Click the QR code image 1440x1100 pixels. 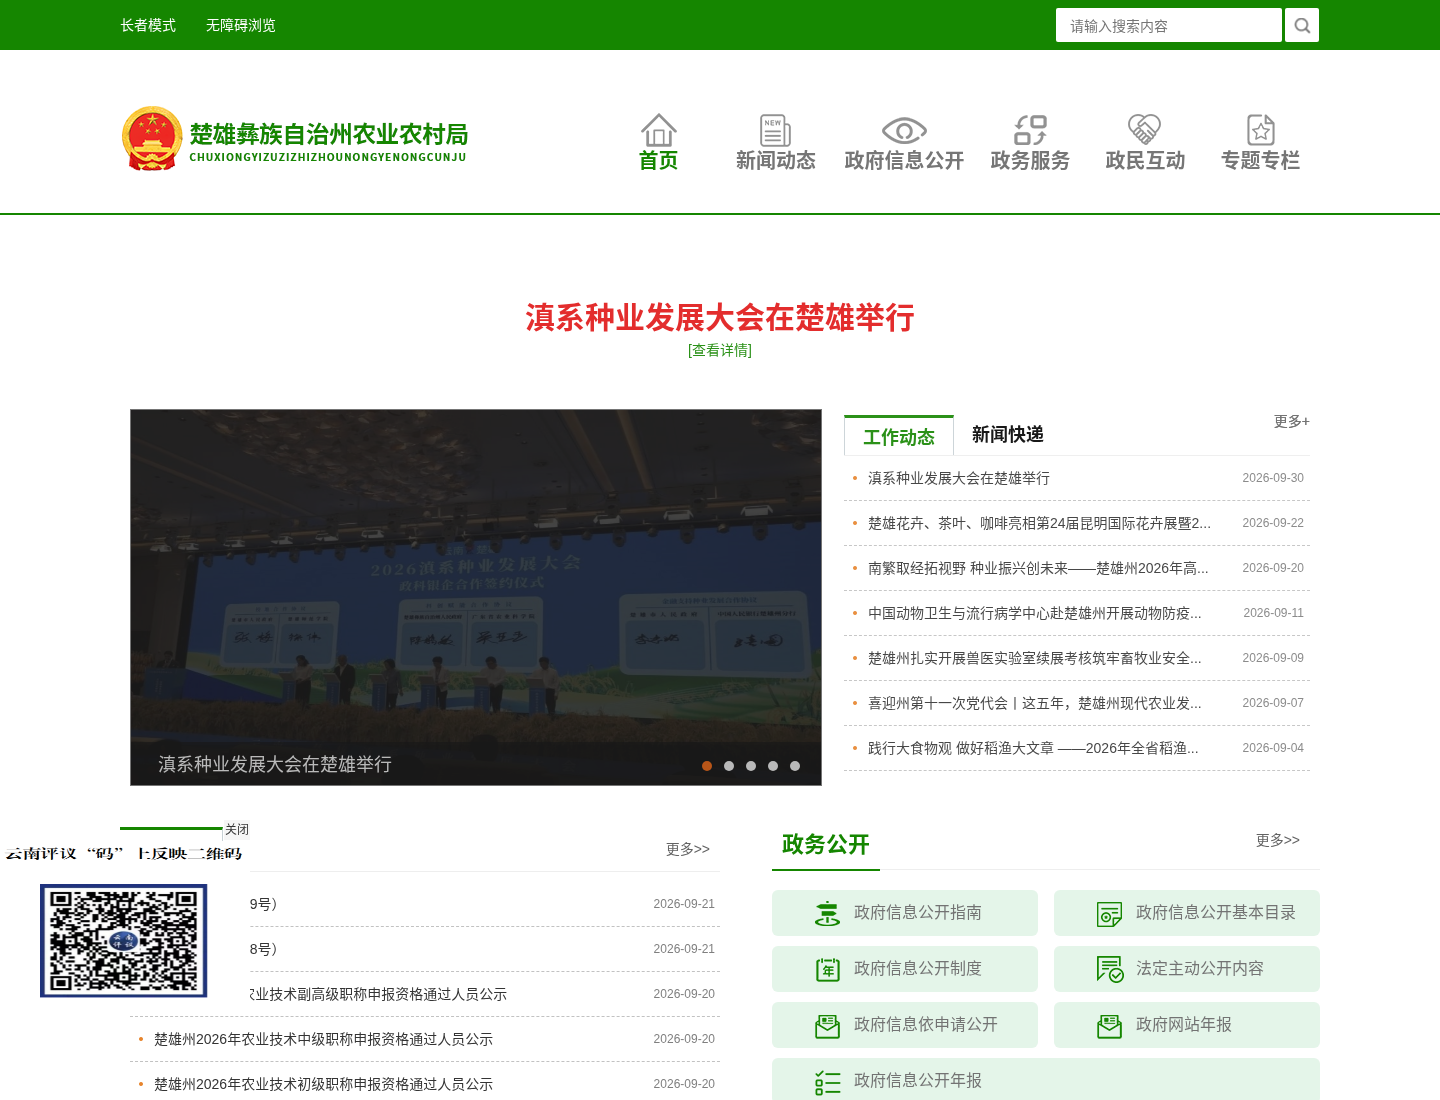click(x=123, y=940)
